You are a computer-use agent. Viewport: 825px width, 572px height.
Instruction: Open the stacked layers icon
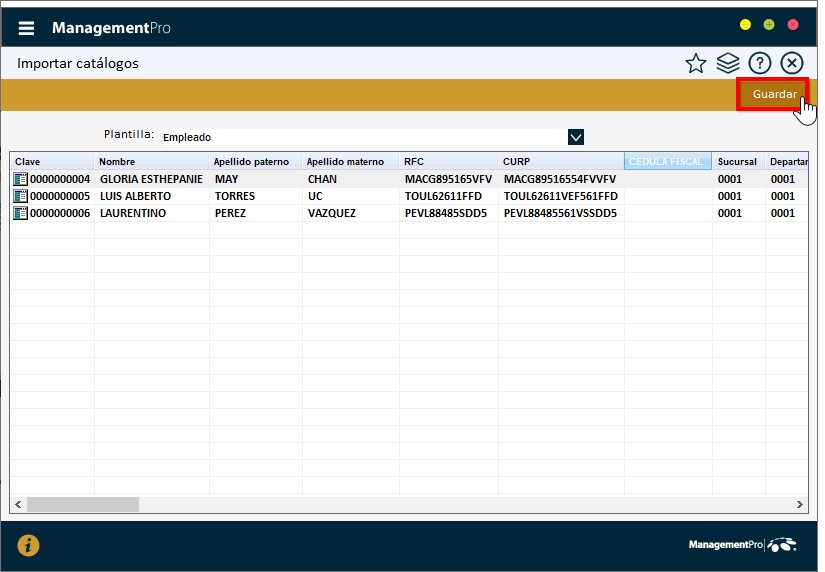click(728, 64)
